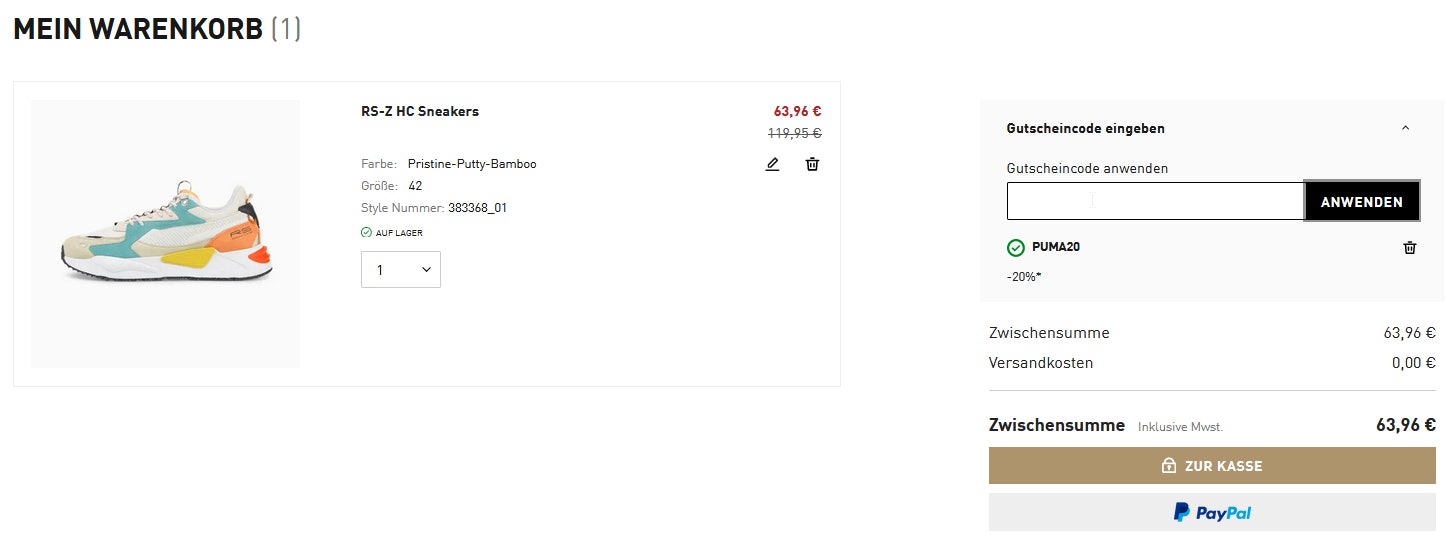1453x539 pixels.
Task: Open the RS-Z HC Sneakers product link
Action: pos(420,111)
